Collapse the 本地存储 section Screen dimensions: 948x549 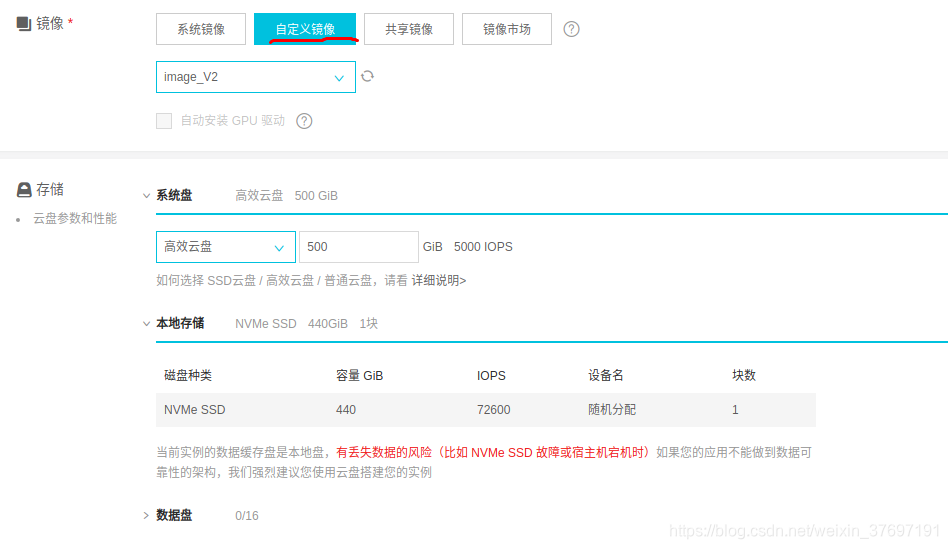146,324
